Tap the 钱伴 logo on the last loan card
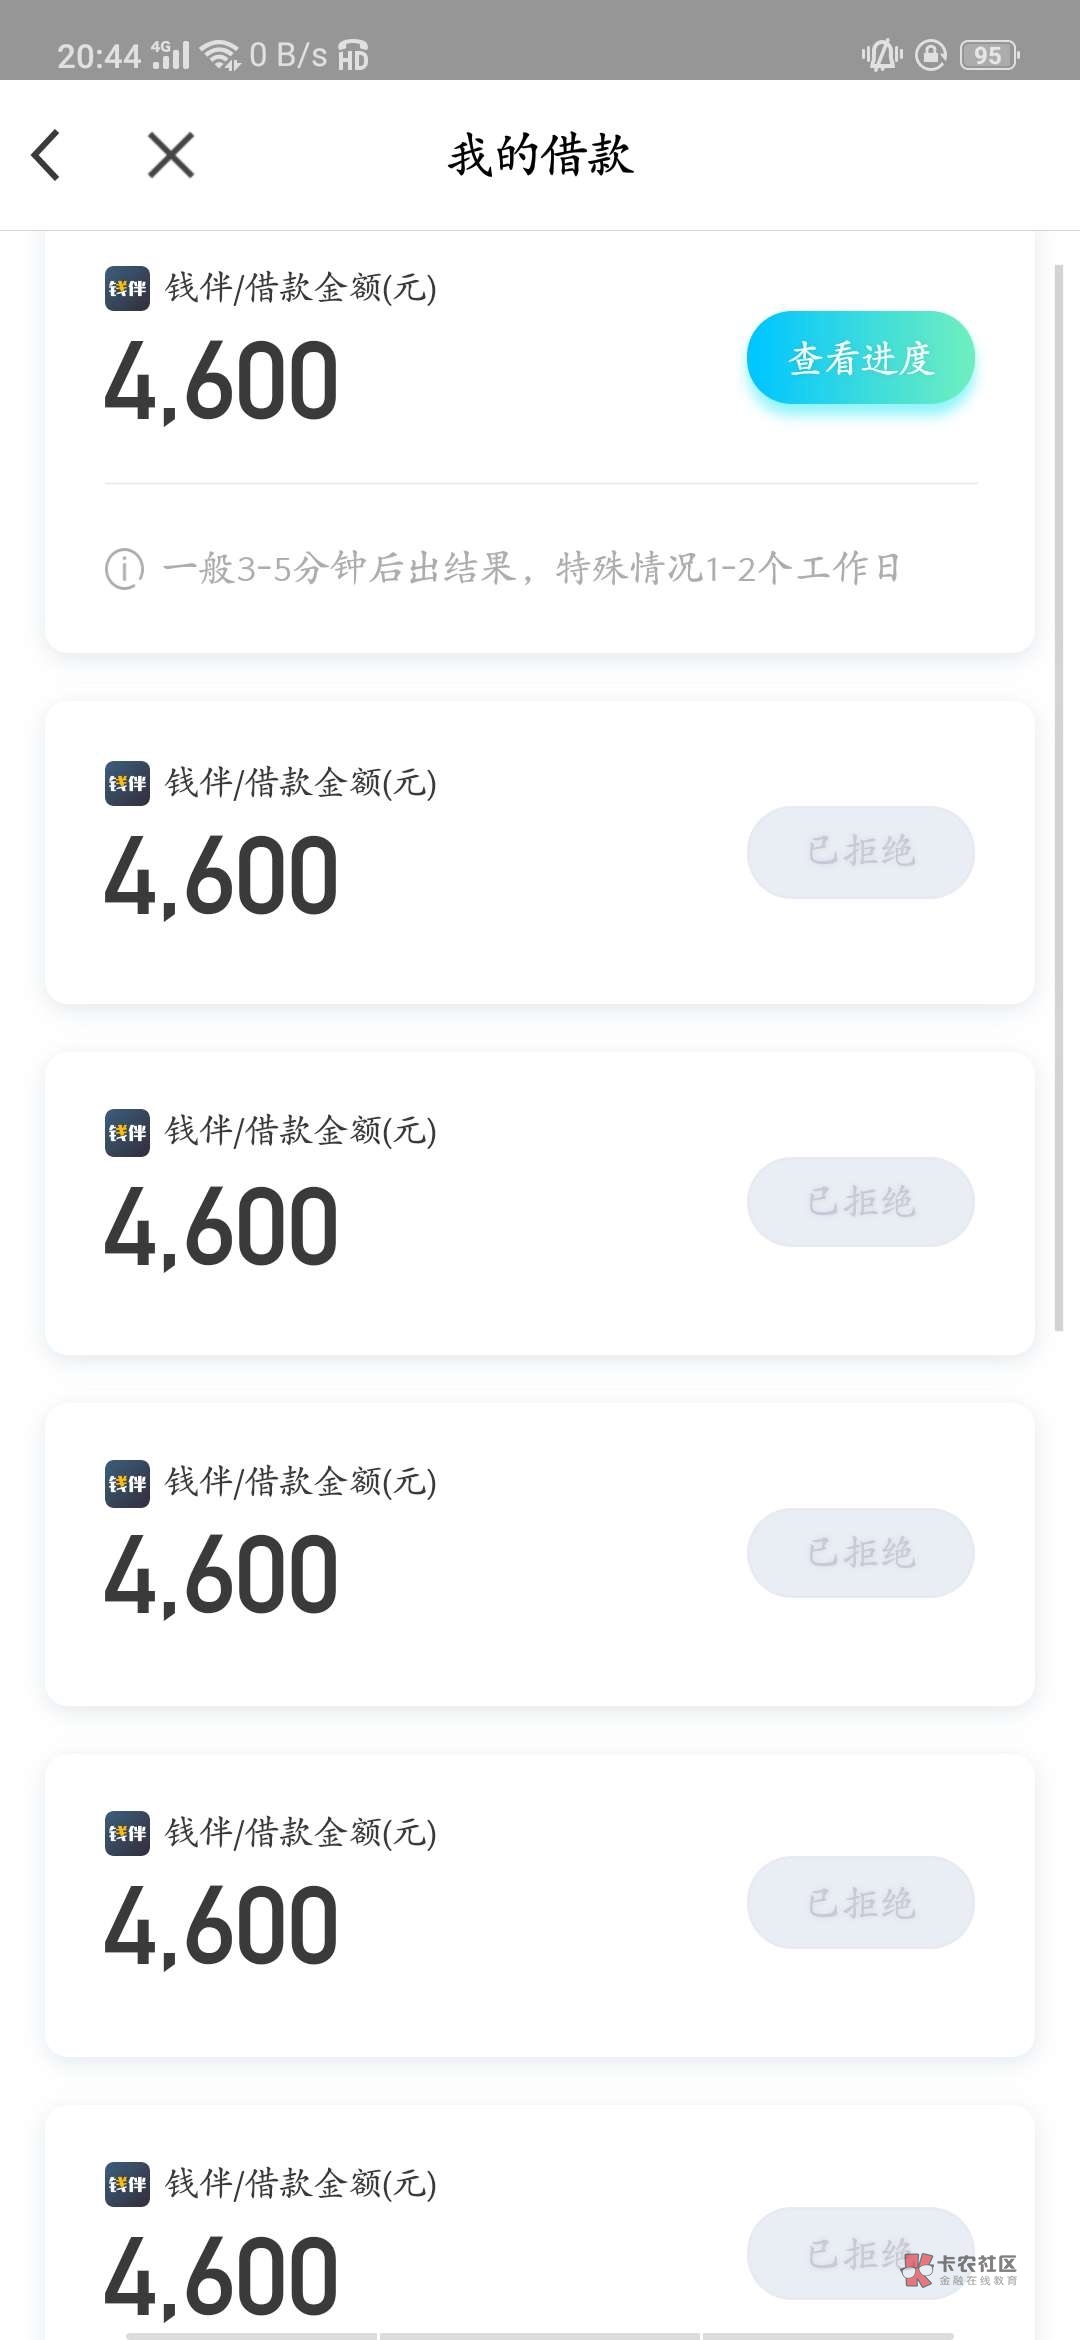The image size is (1080, 2340). point(128,2184)
